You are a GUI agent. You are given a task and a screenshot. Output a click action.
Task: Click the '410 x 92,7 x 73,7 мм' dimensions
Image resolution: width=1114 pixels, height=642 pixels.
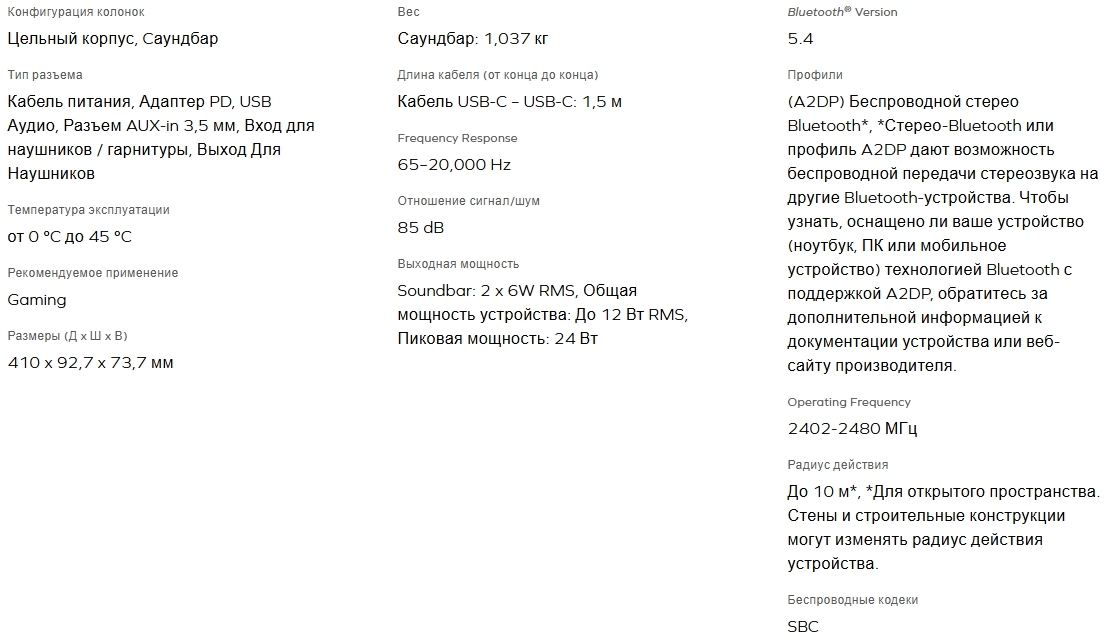point(90,363)
